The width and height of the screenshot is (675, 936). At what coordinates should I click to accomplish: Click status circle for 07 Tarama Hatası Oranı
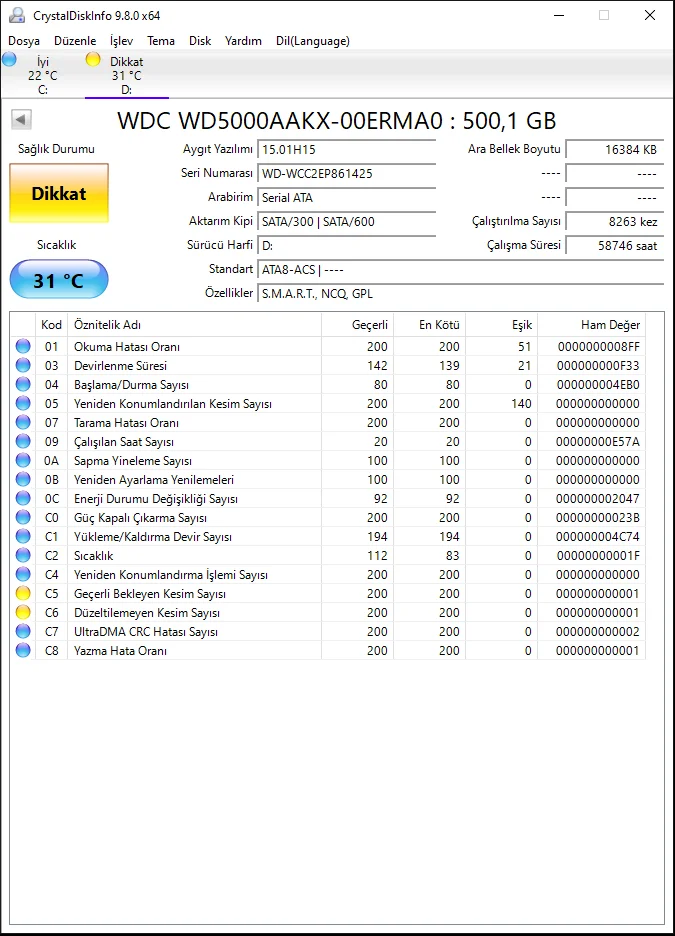coord(23,422)
